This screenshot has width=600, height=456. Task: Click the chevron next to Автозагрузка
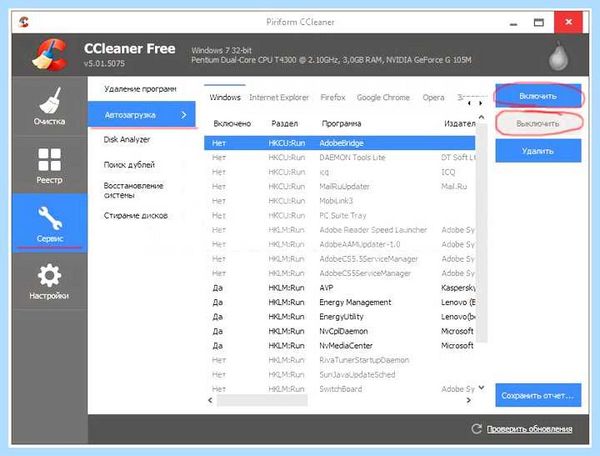click(x=184, y=114)
